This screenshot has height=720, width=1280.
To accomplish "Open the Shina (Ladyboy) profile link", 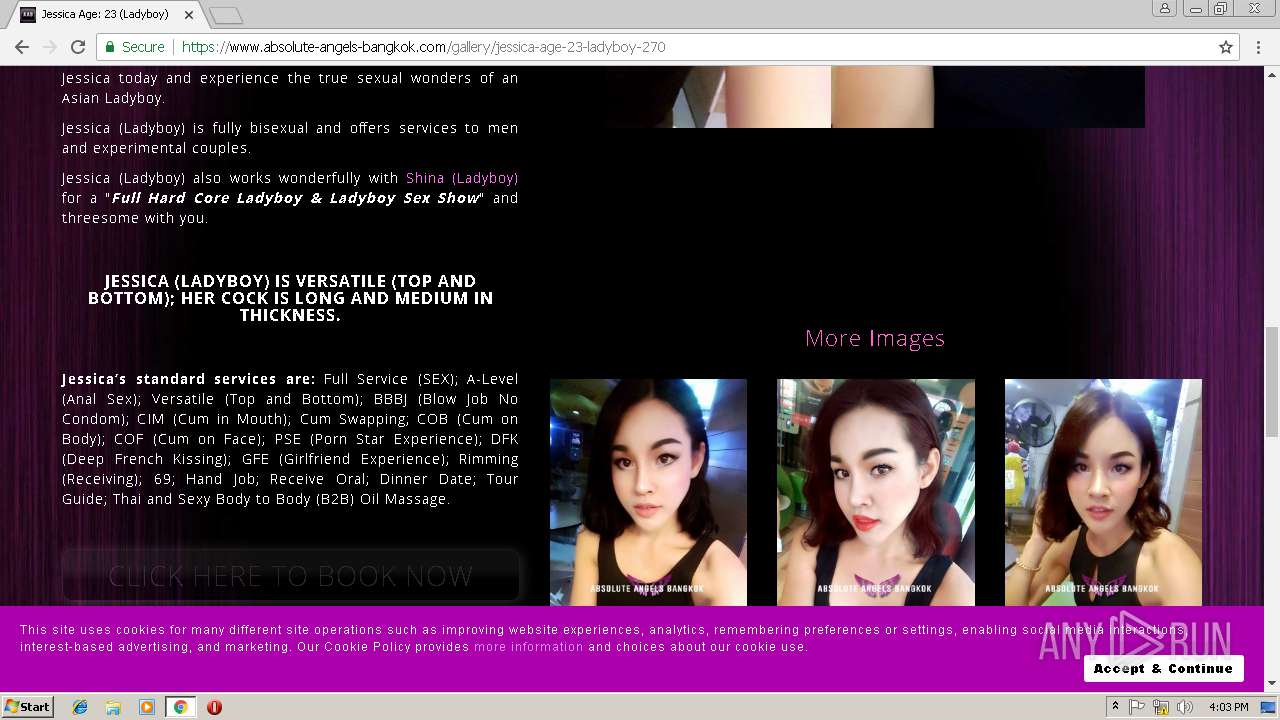I will coord(462,178).
